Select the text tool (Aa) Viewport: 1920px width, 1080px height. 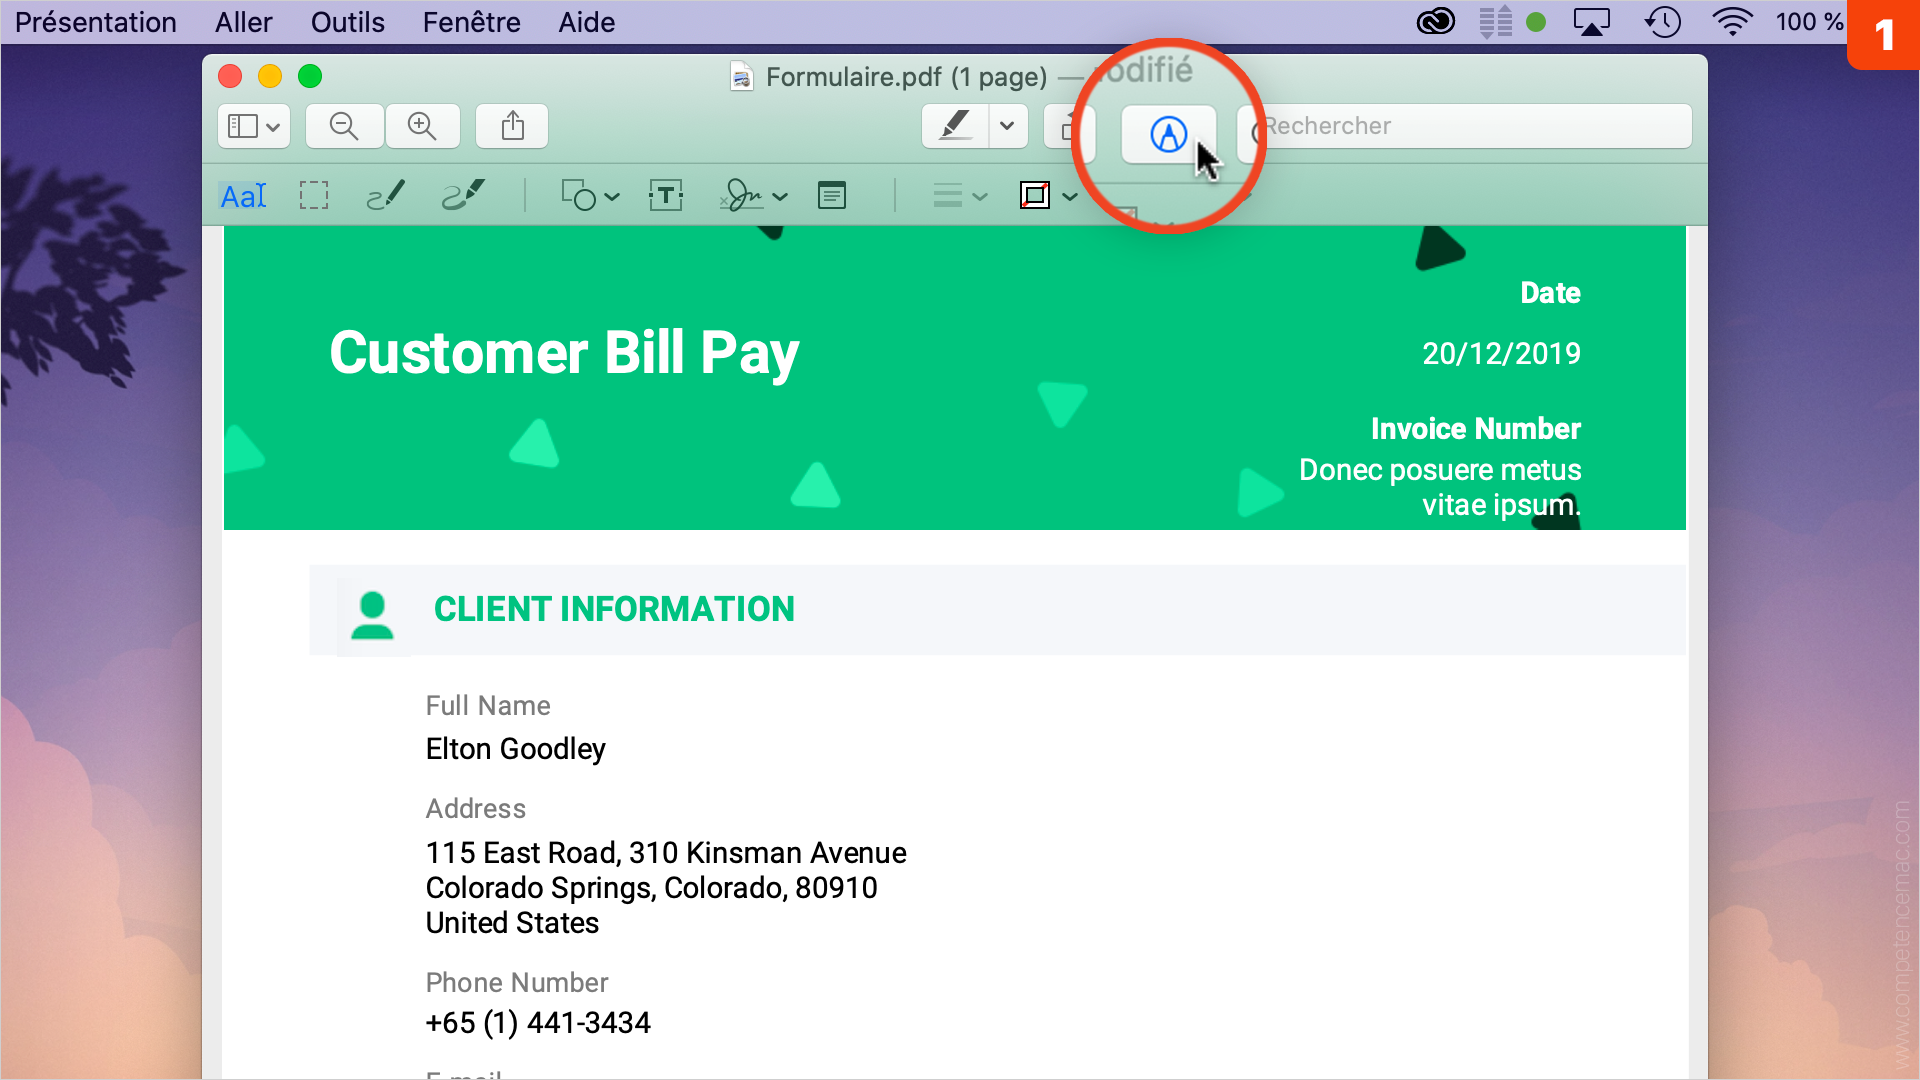(244, 195)
